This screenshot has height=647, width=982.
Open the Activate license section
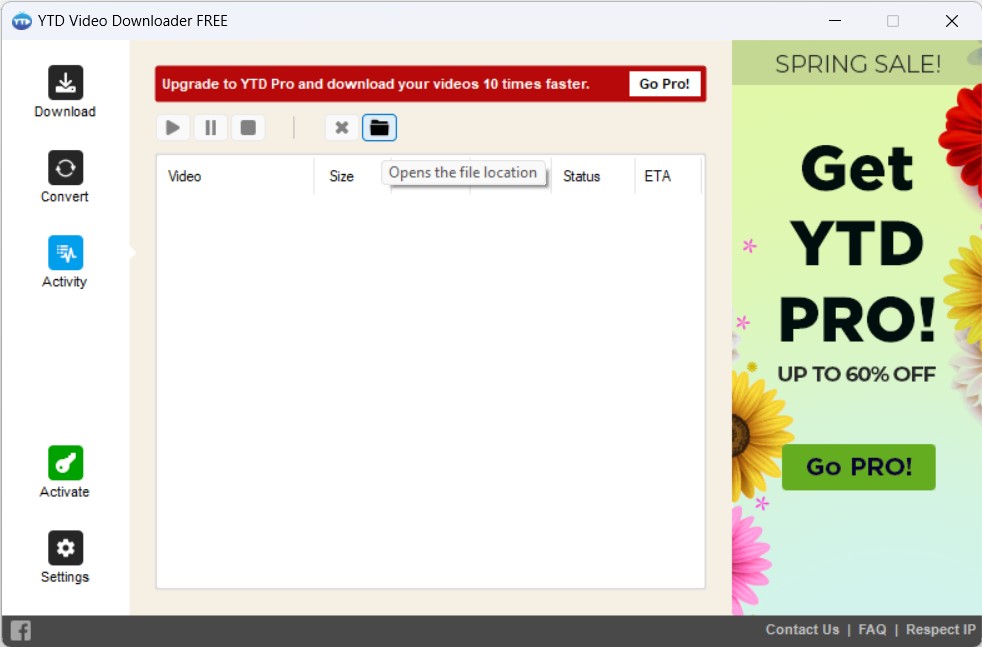point(65,472)
